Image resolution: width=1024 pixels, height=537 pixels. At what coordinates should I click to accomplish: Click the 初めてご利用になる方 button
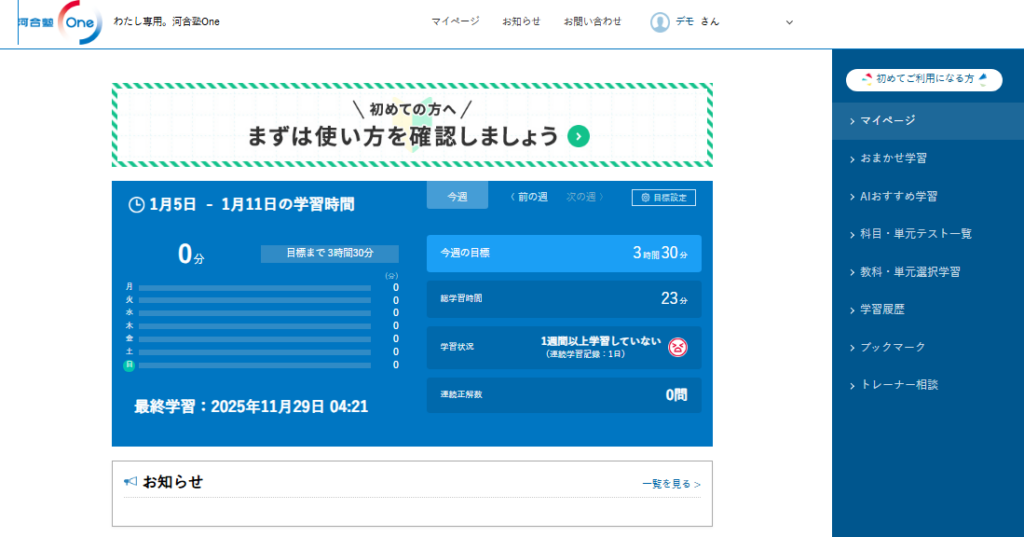pyautogui.click(x=924, y=79)
